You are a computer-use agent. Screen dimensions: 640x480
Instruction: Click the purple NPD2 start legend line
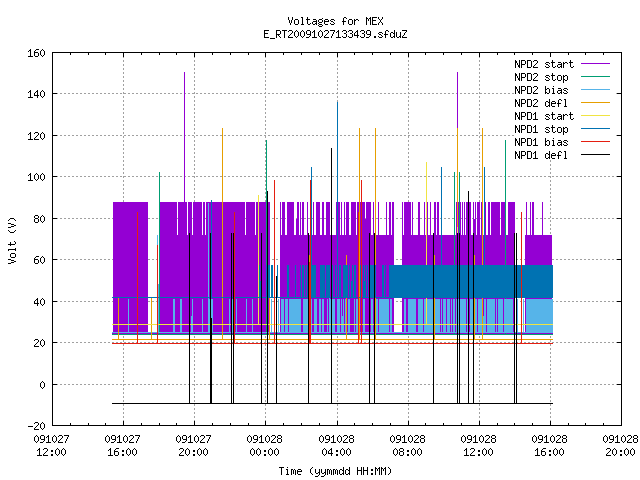[x=595, y=64]
